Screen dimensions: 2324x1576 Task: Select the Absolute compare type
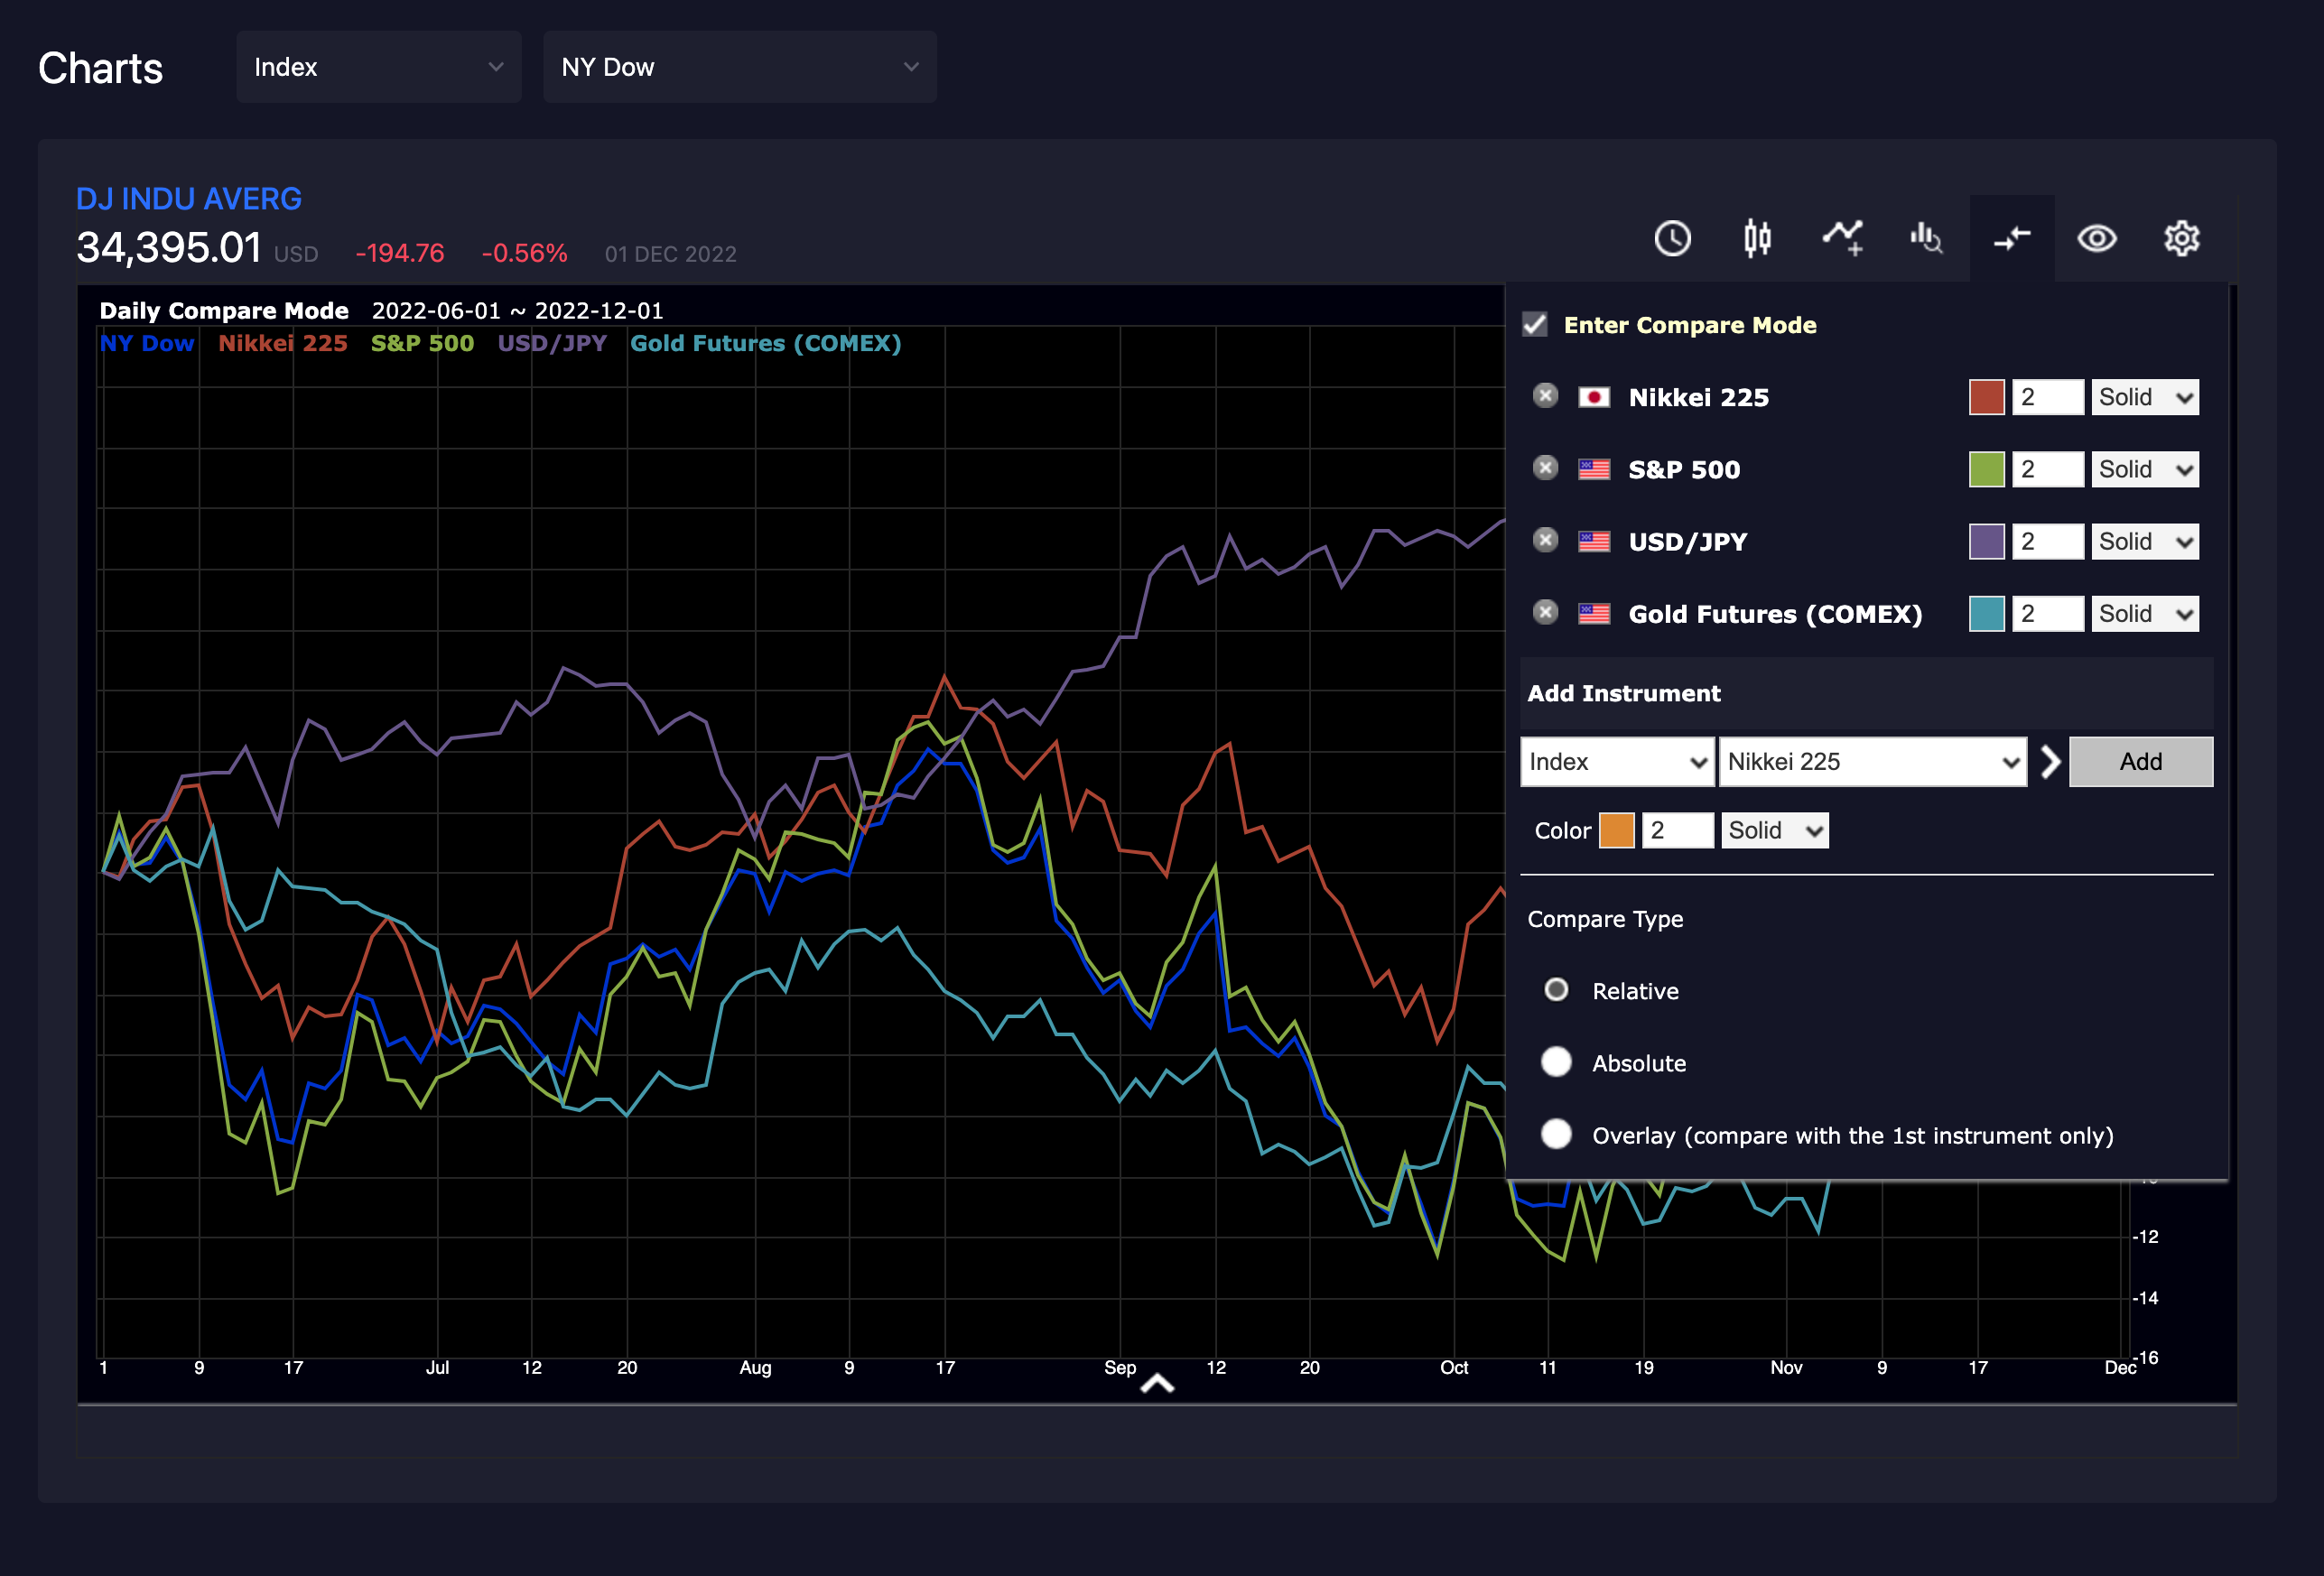(x=1556, y=1062)
